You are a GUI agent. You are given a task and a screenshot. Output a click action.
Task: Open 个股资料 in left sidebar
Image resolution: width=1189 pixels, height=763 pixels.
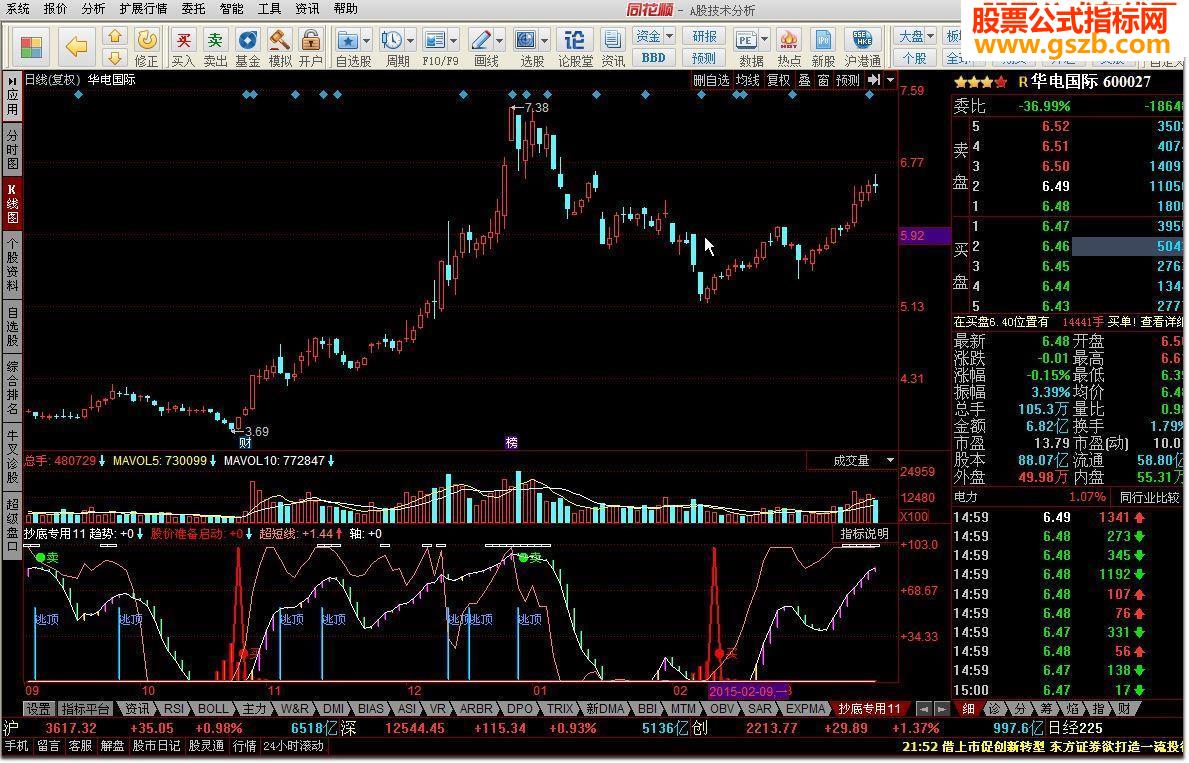coord(12,263)
